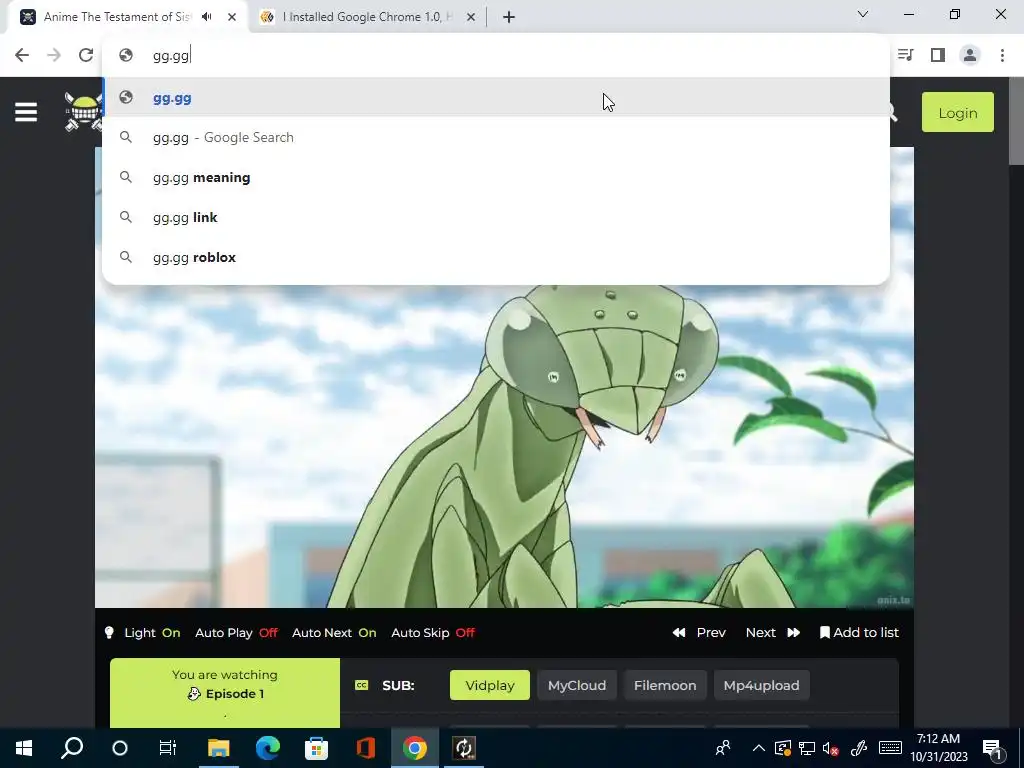The image size is (1024, 768).
Task: Toggle Auto Skip Off setting
Action: (x=432, y=632)
